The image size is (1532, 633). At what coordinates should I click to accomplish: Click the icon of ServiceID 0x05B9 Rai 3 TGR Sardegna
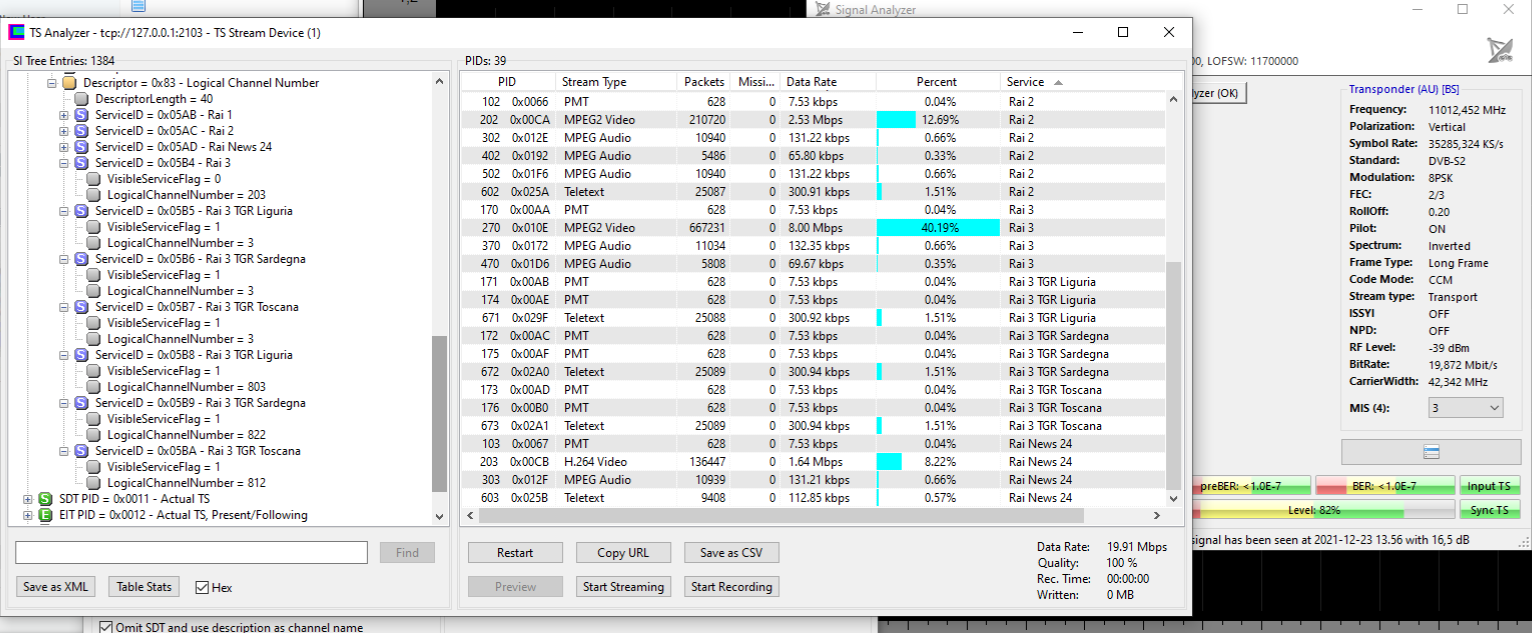(x=82, y=403)
